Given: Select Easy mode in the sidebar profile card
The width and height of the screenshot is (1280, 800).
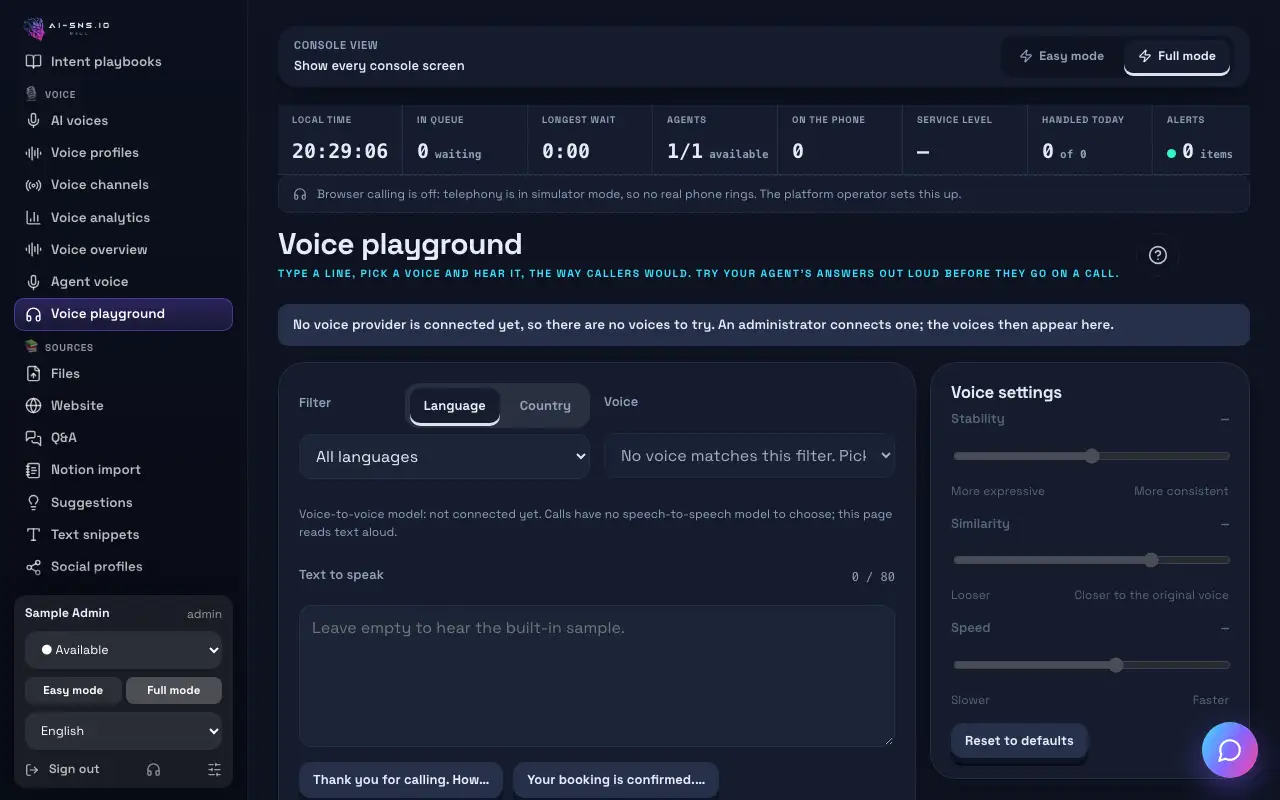Looking at the screenshot, I should (x=73, y=690).
